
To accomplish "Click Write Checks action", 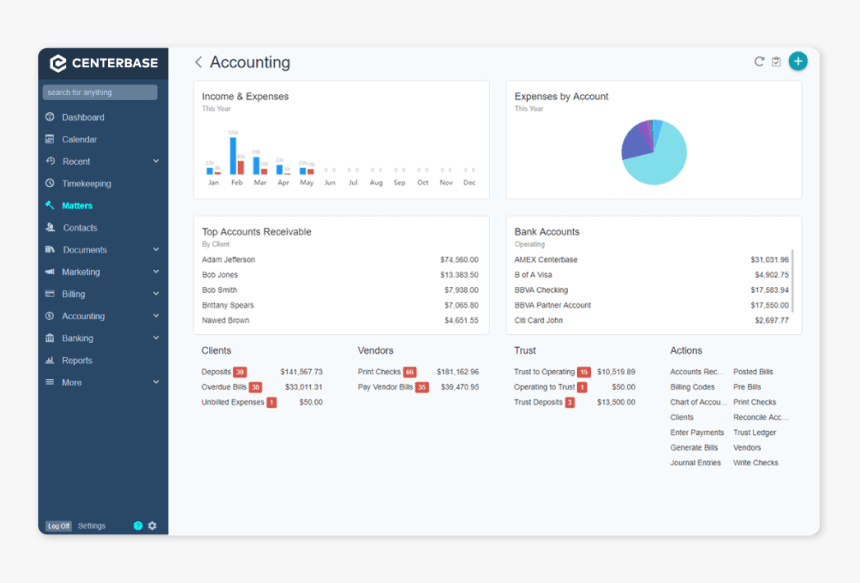I will click(x=756, y=463).
